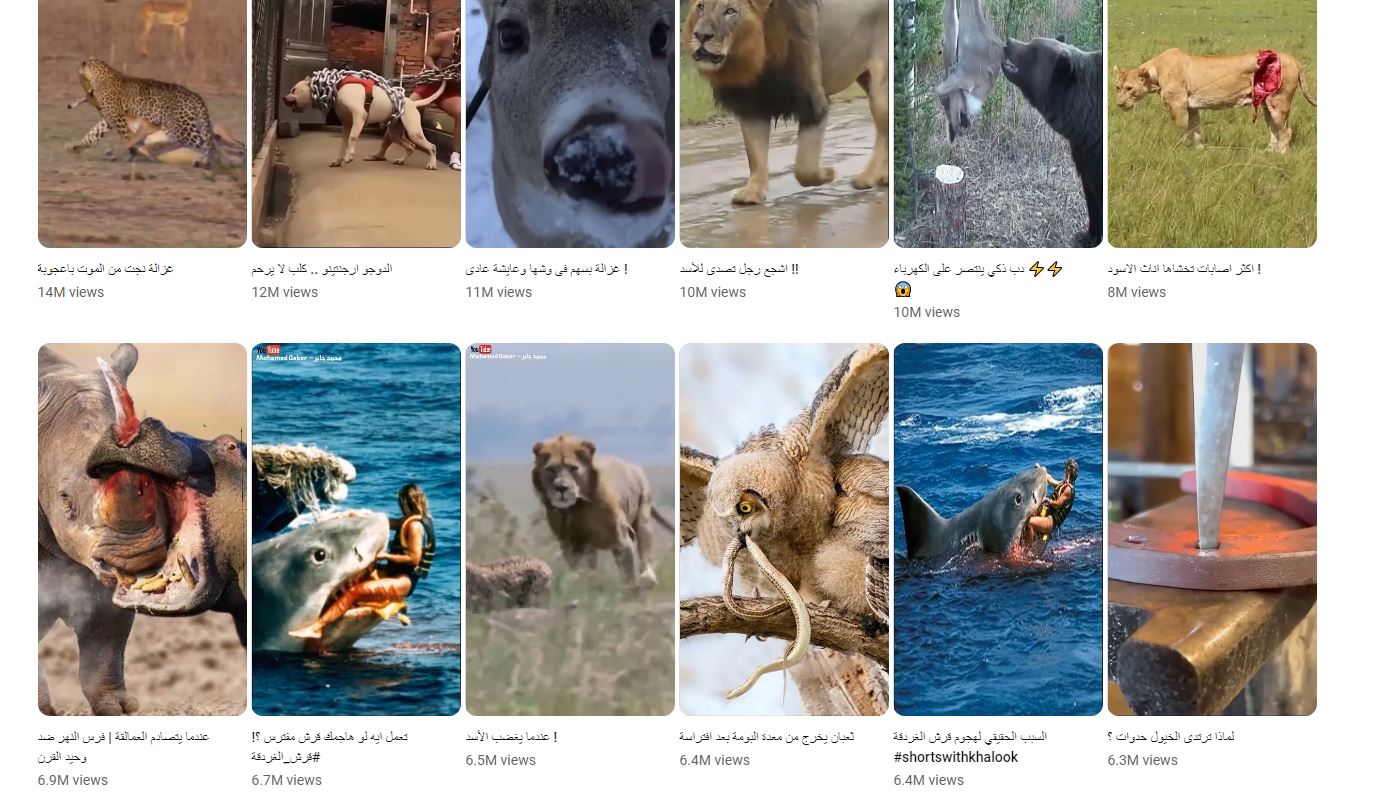Viewport: 1377px width, 797px height.
Task: Click the 11M views deer video title
Action: click(546, 269)
